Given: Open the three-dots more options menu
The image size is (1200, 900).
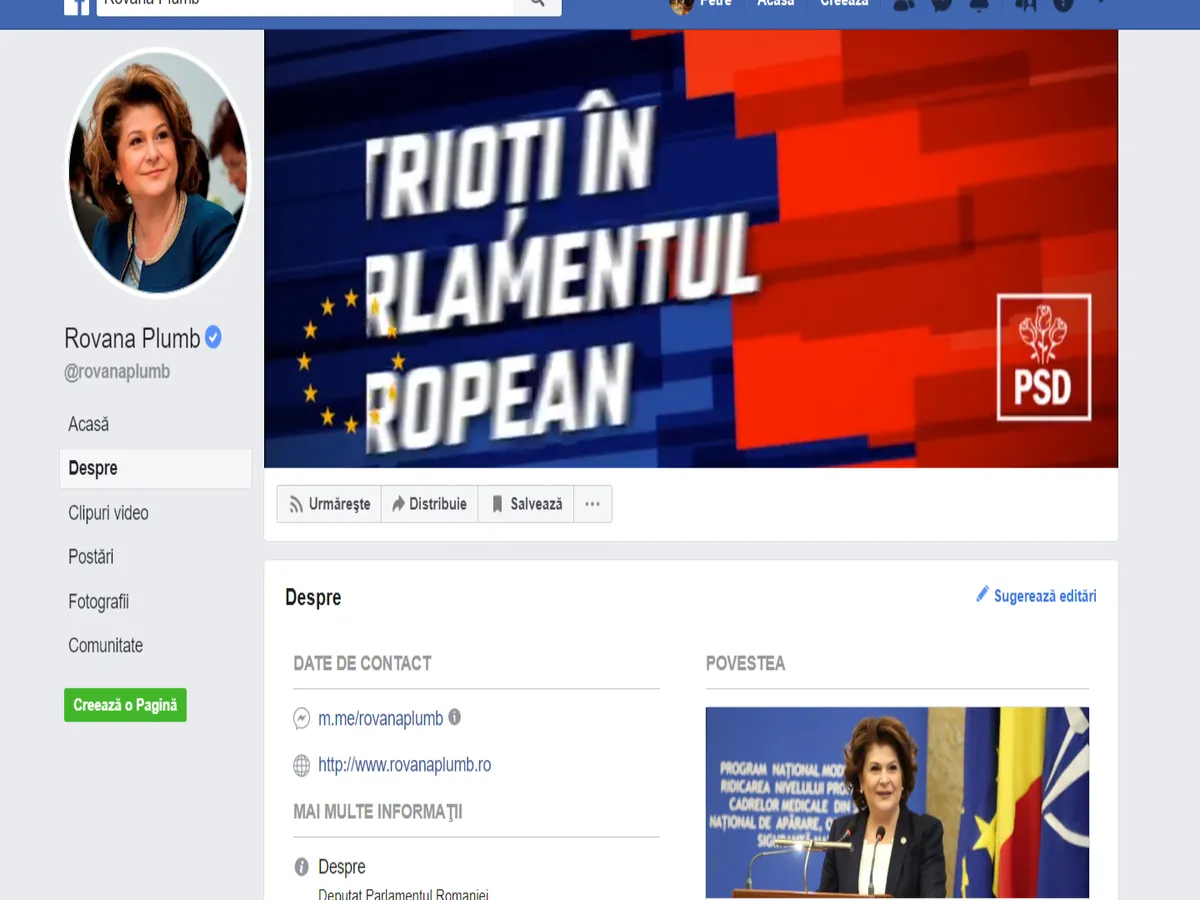Looking at the screenshot, I should click(x=592, y=504).
